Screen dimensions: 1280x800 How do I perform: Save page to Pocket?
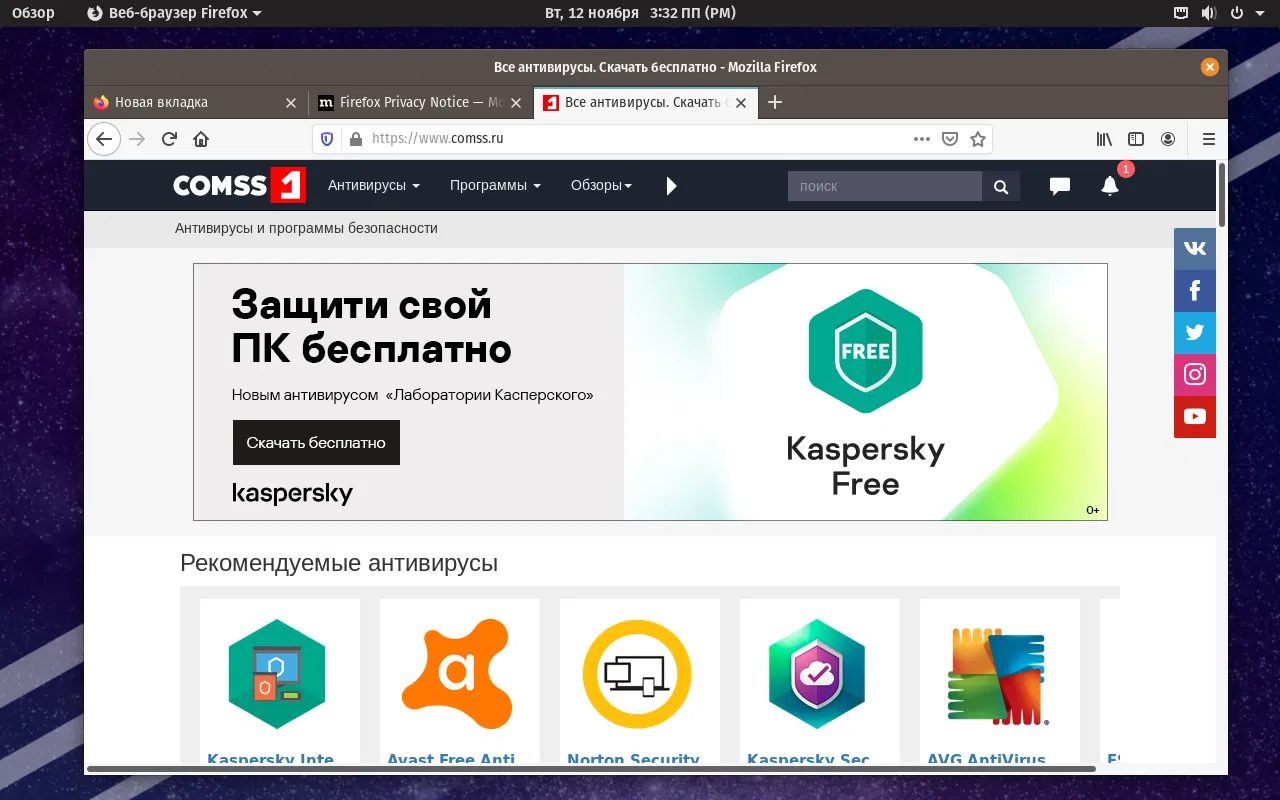tap(950, 139)
